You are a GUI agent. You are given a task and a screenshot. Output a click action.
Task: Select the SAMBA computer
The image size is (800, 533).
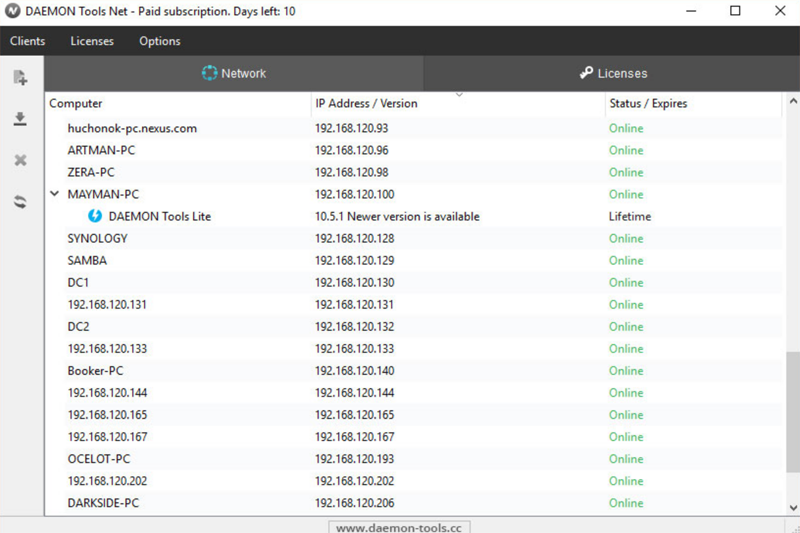point(87,260)
